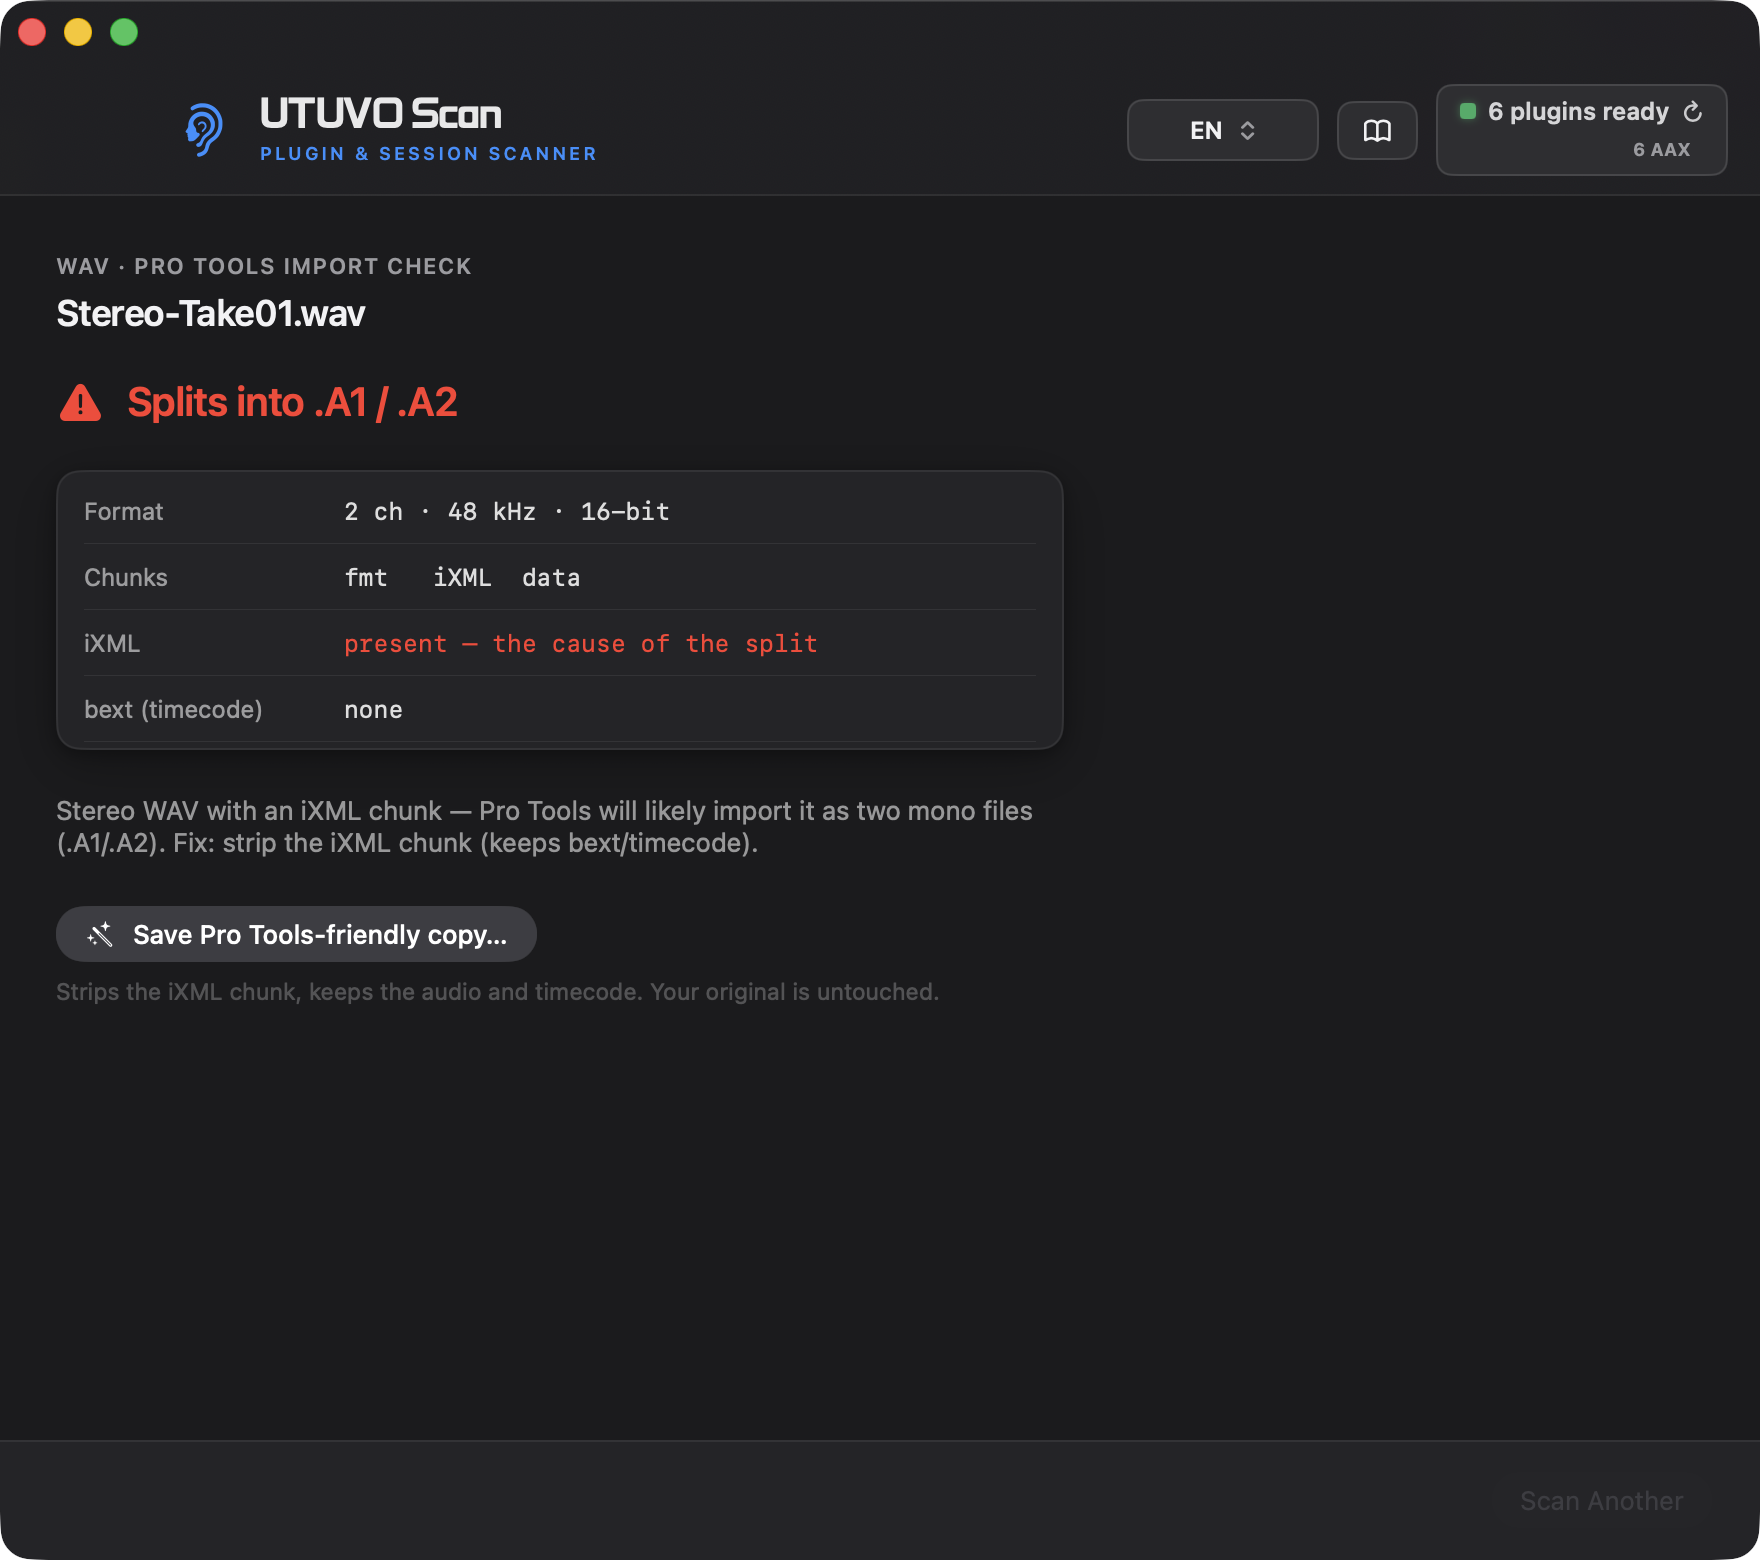Minimize the window using the yellow button
Viewport: 1760px width, 1560px height.
pos(78,32)
